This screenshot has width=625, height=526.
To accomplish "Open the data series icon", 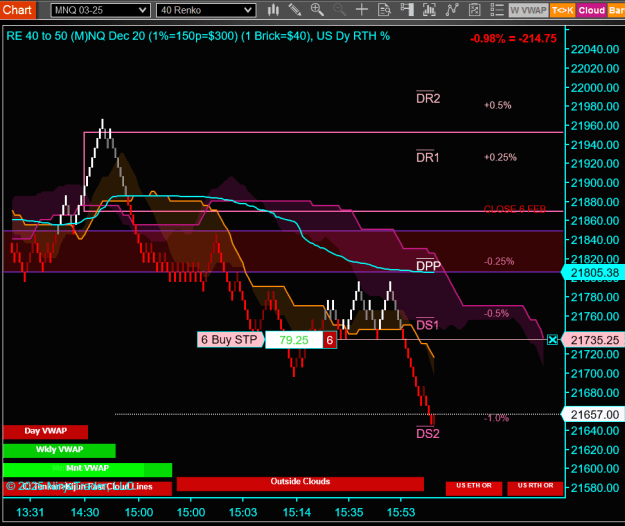I will 429,10.
